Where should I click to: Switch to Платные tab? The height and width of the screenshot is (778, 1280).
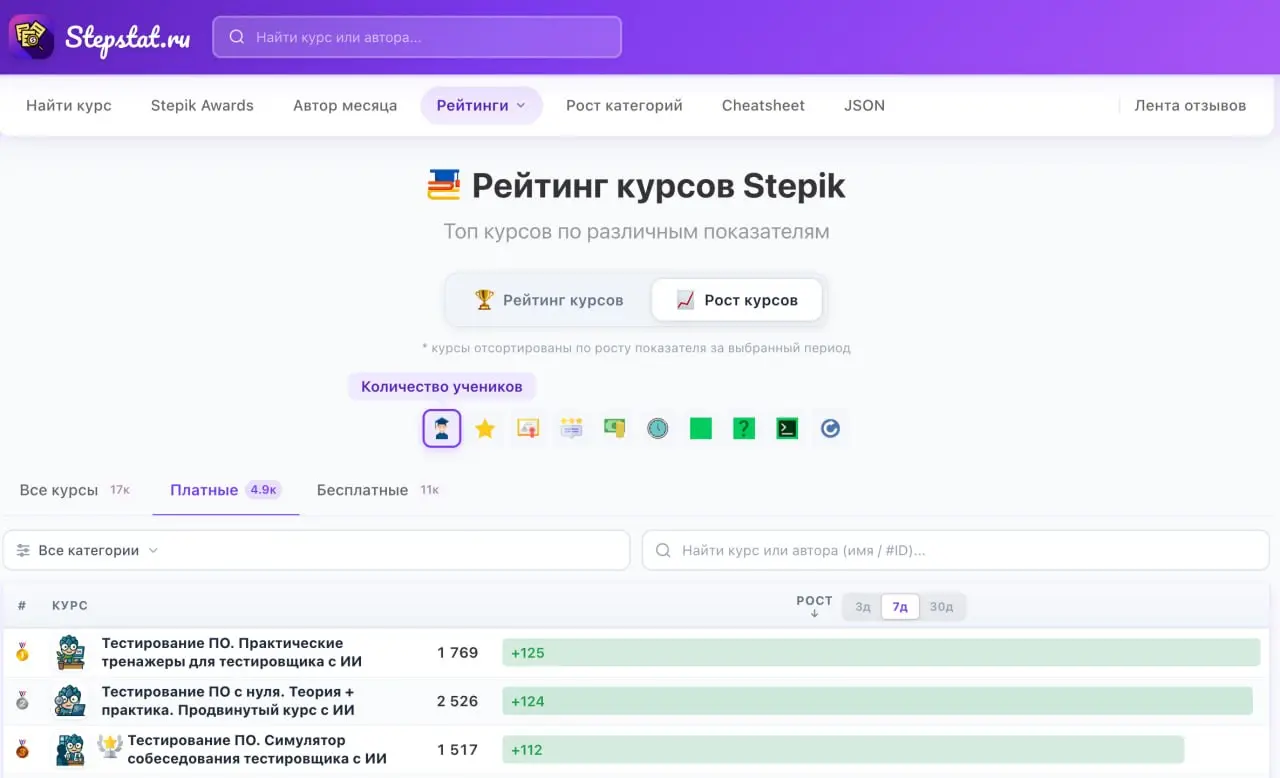pos(226,490)
